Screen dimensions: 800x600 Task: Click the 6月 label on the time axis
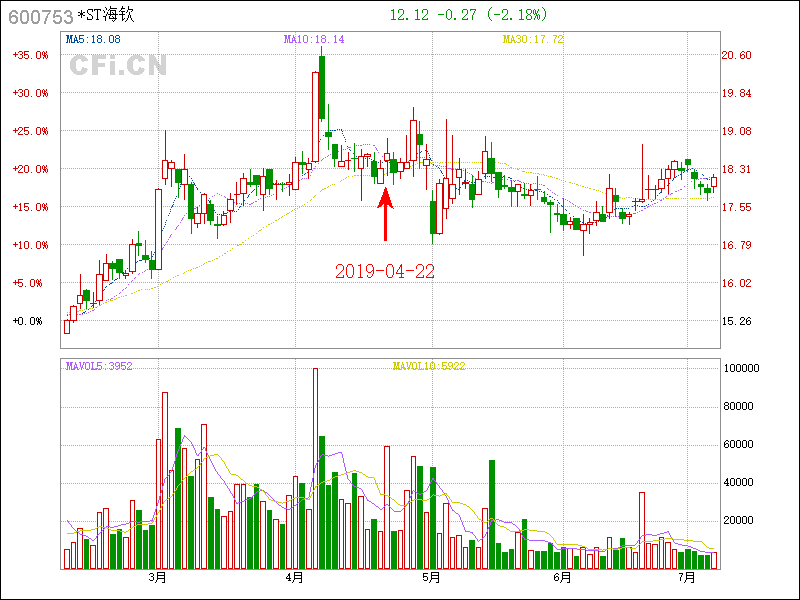pyautogui.click(x=562, y=578)
